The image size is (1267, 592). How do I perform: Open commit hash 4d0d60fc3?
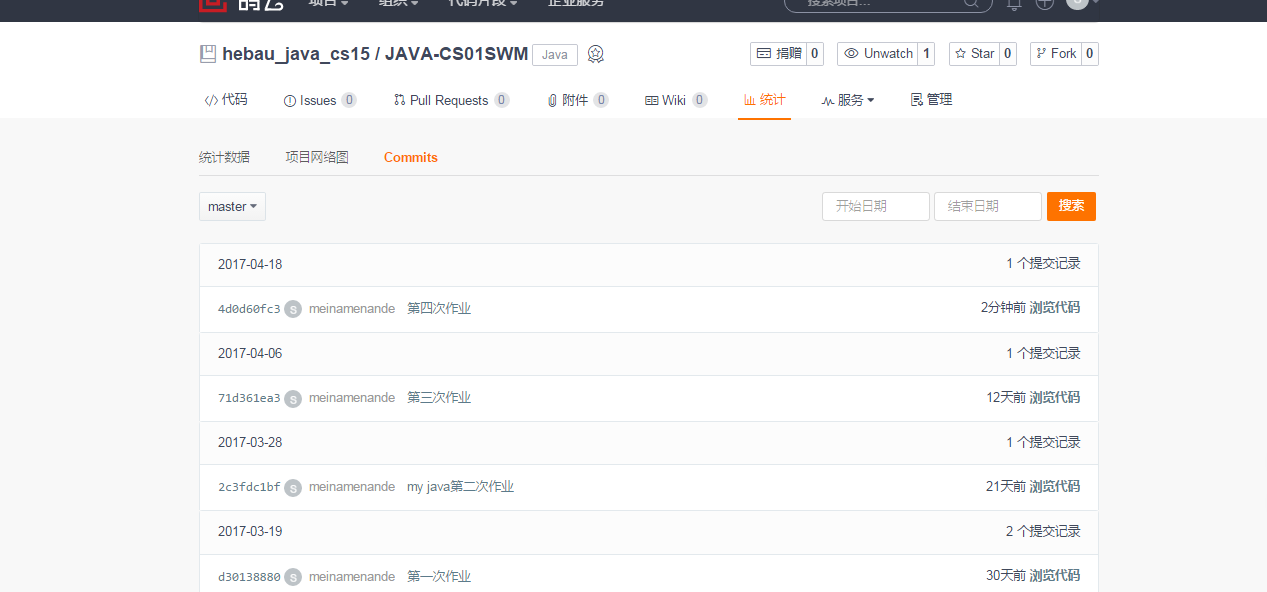coord(249,309)
